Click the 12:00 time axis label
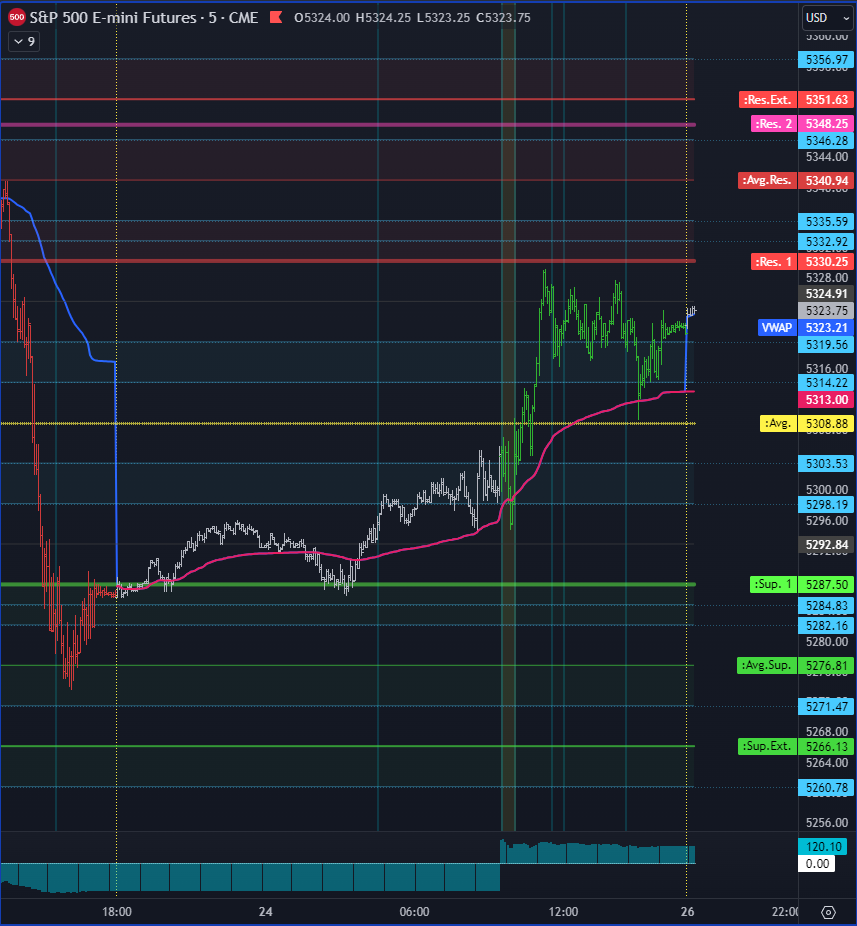 (x=563, y=912)
